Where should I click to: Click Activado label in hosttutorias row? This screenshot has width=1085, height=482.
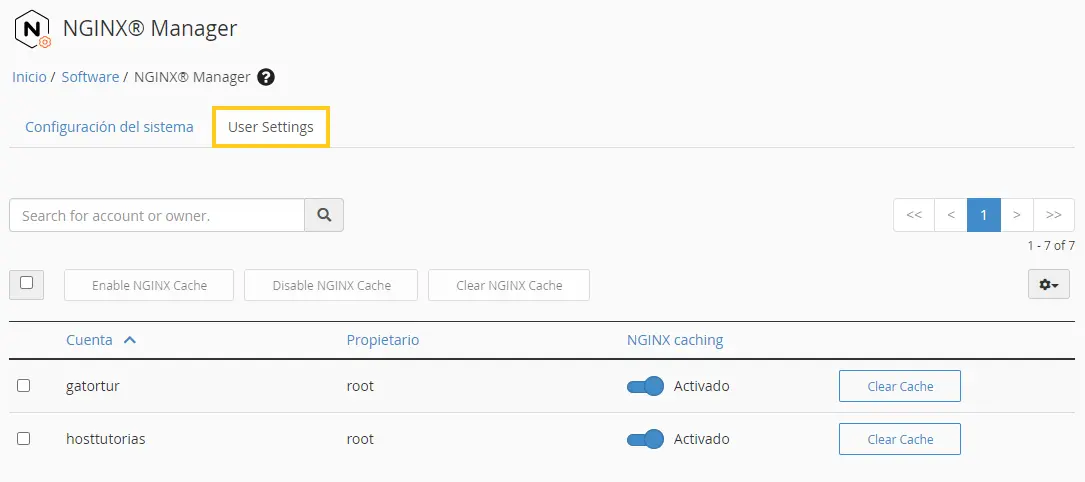coord(702,438)
